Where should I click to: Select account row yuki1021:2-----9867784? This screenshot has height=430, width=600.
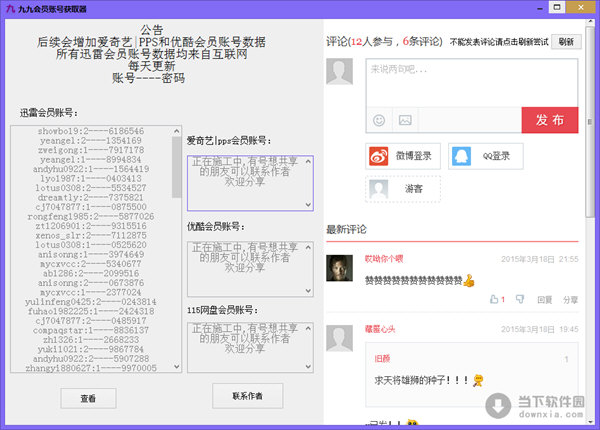click(91, 349)
